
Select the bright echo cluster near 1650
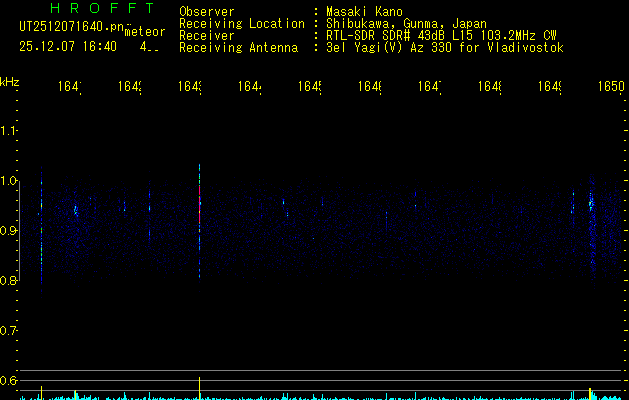coord(591,201)
